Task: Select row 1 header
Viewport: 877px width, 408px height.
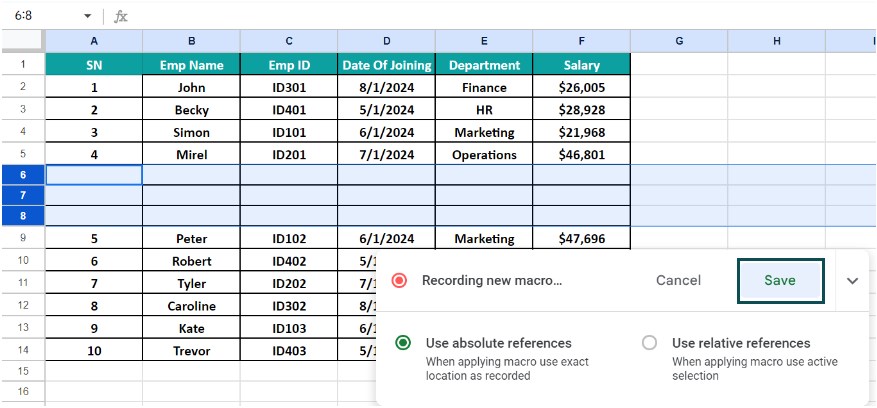Action: [23, 64]
